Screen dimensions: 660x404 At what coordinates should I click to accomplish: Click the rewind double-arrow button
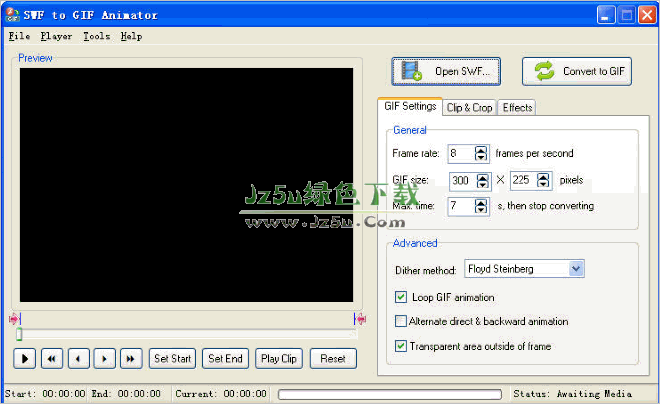pos(52,359)
